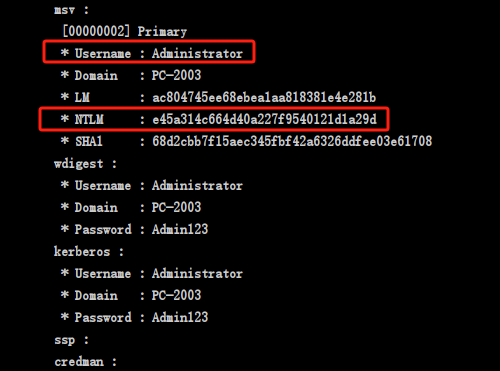The image size is (500, 371).
Task: Click the NTLM hash value e45a314c...
Action: click(x=264, y=119)
